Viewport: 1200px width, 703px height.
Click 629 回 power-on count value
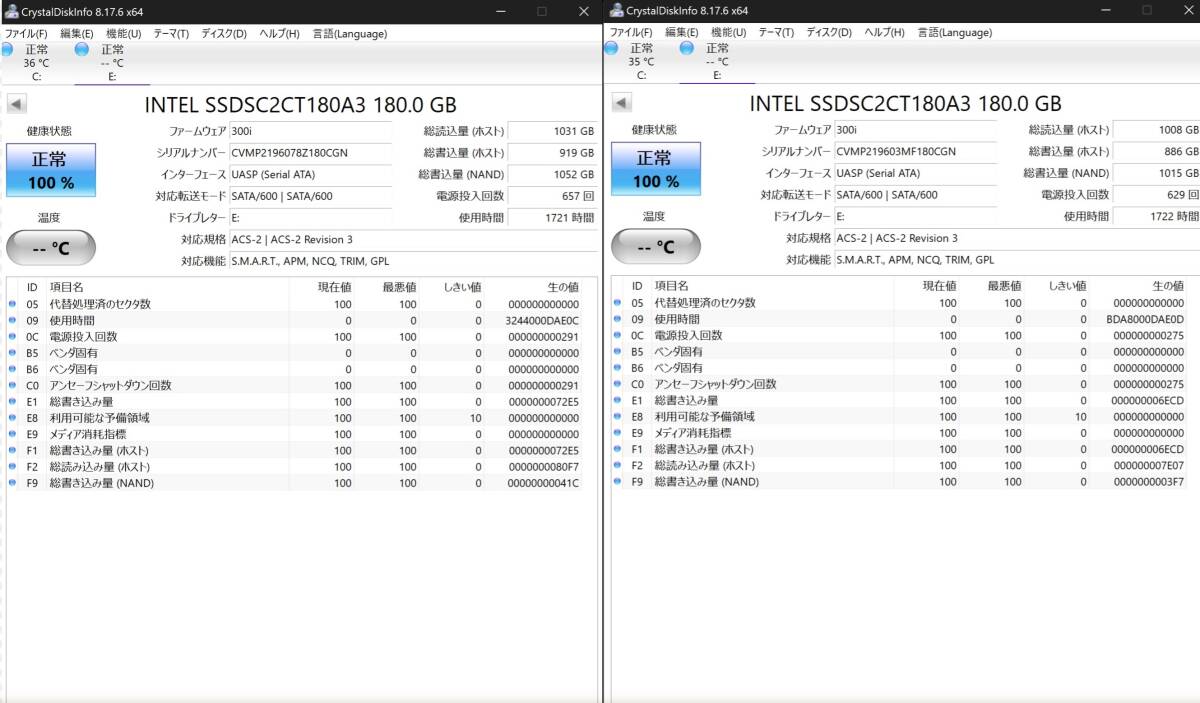point(1158,195)
